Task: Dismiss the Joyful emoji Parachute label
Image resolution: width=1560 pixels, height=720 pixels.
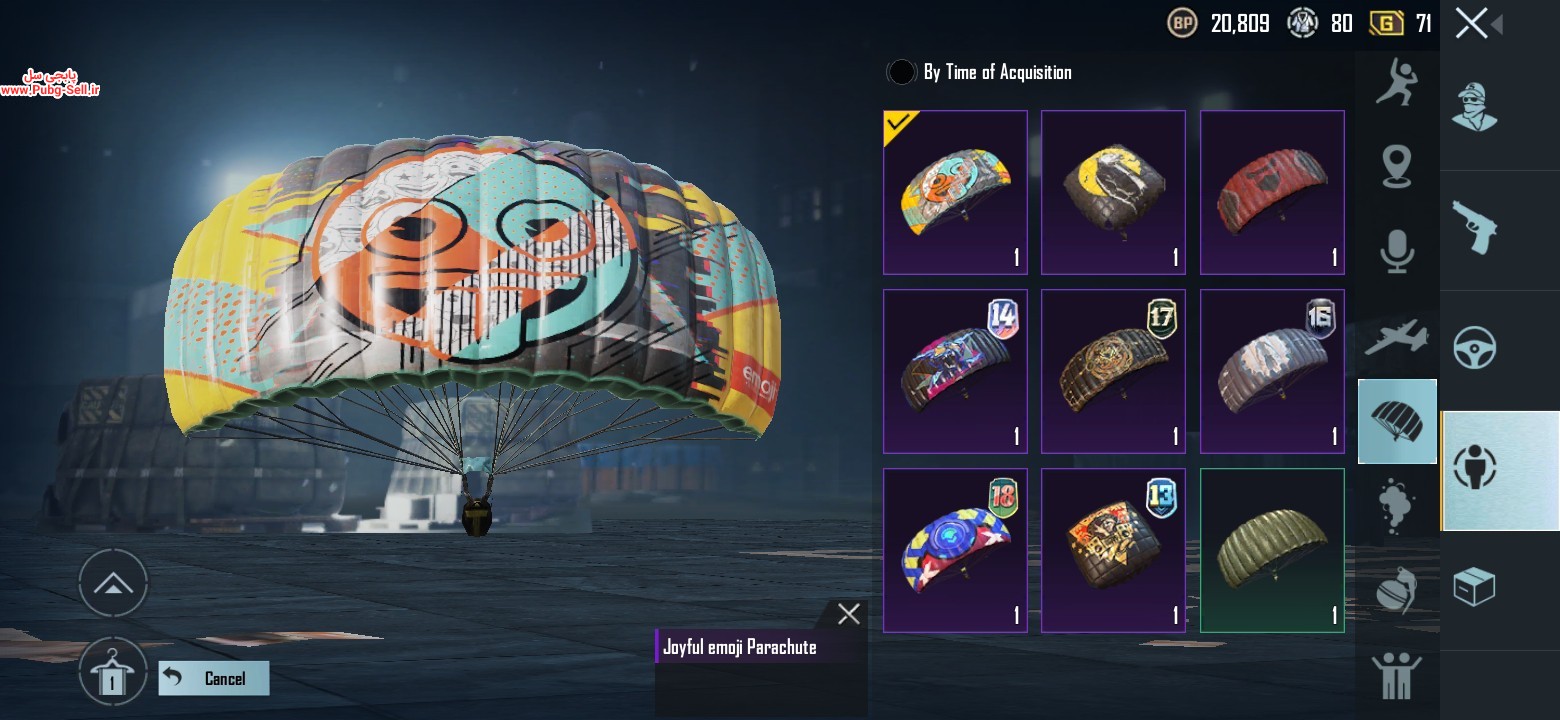Action: pyautogui.click(x=848, y=614)
